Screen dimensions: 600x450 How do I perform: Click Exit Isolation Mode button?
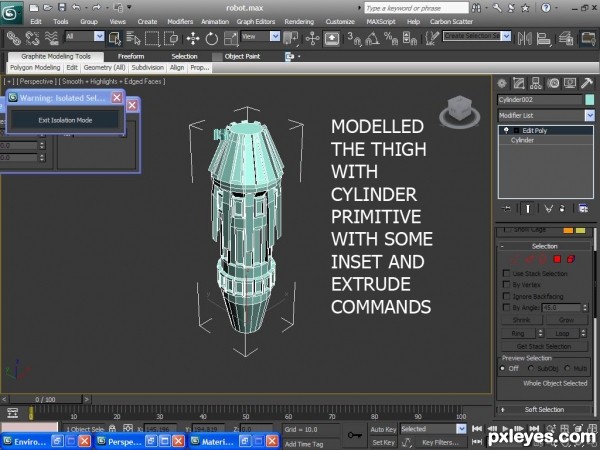65,120
